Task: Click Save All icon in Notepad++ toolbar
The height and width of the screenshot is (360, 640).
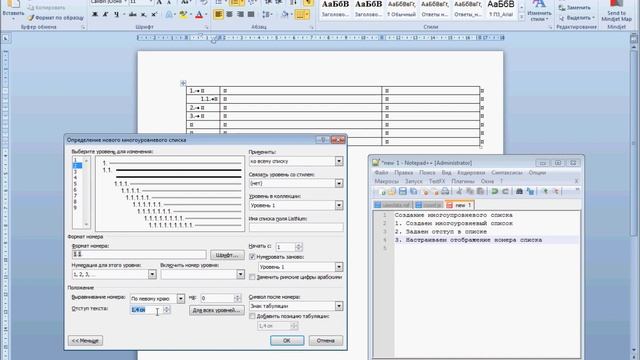Action: (x=413, y=191)
